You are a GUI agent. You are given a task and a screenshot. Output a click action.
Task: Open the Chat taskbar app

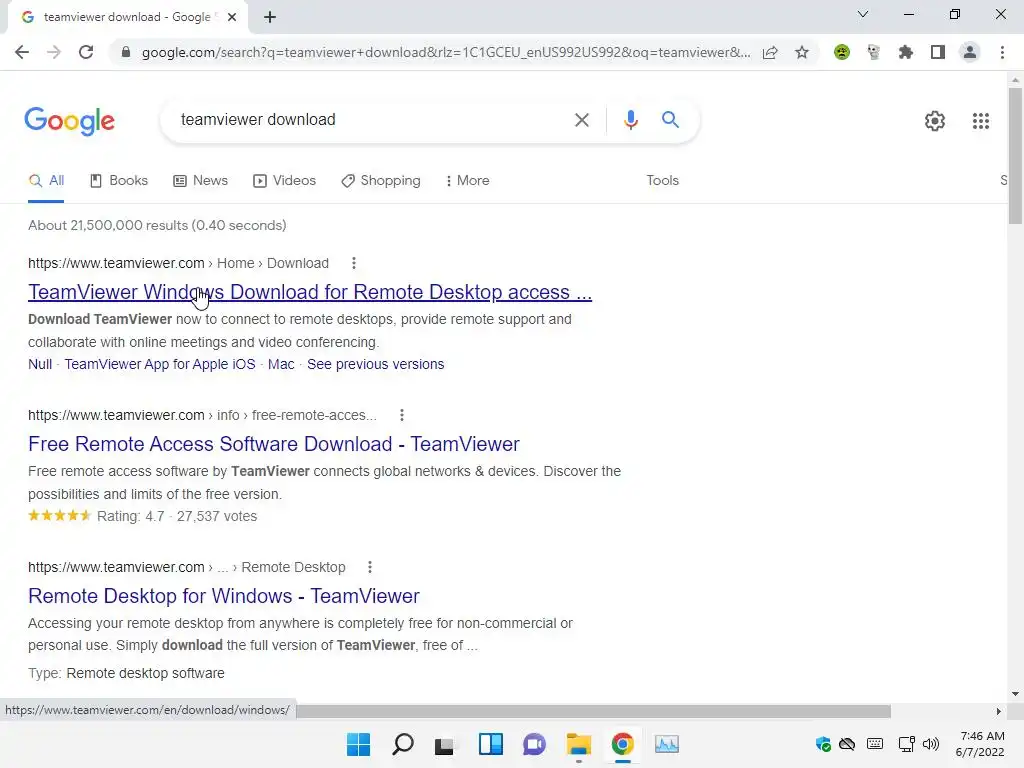point(534,744)
